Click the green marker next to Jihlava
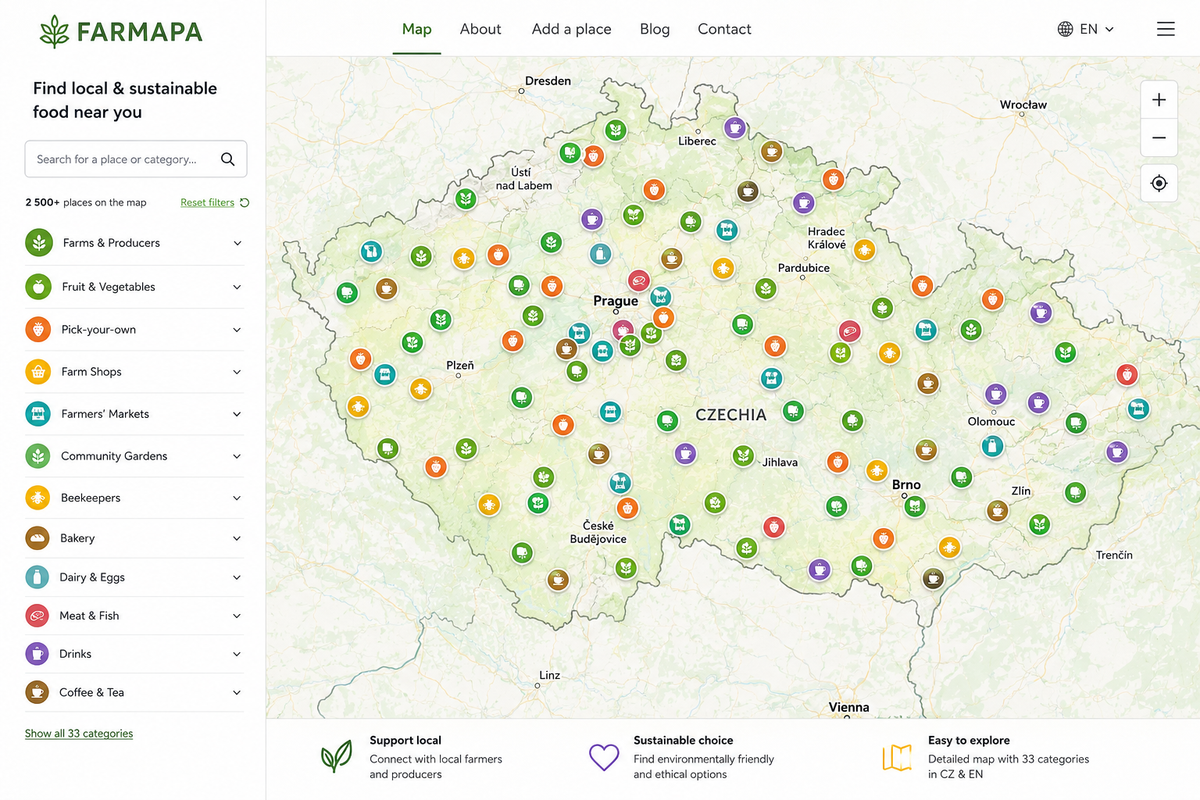Viewport: 1200px width, 800px height. (x=743, y=456)
